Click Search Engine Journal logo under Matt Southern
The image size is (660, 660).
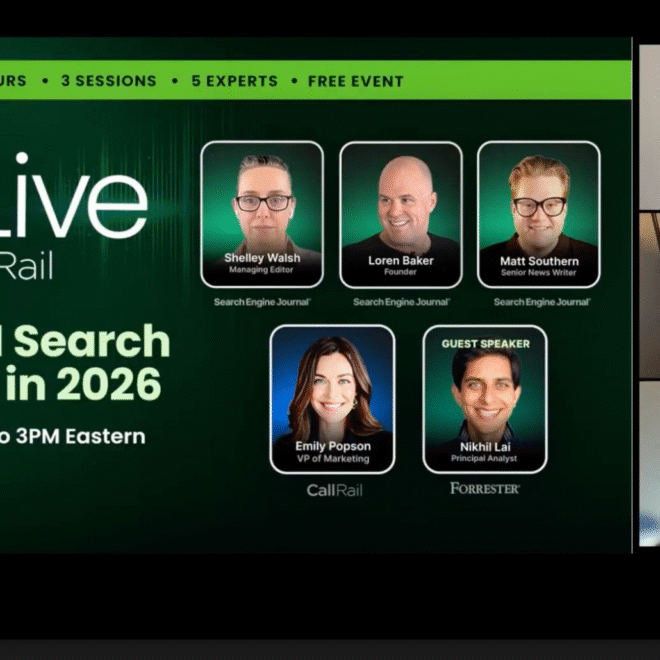[542, 302]
